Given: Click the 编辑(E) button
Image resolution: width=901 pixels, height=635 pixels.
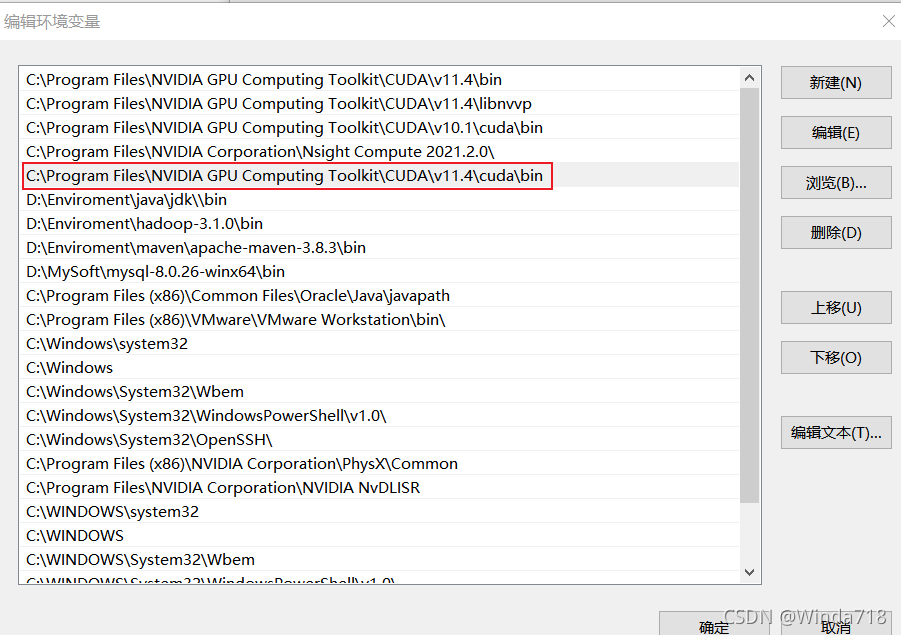Looking at the screenshot, I should point(835,133).
